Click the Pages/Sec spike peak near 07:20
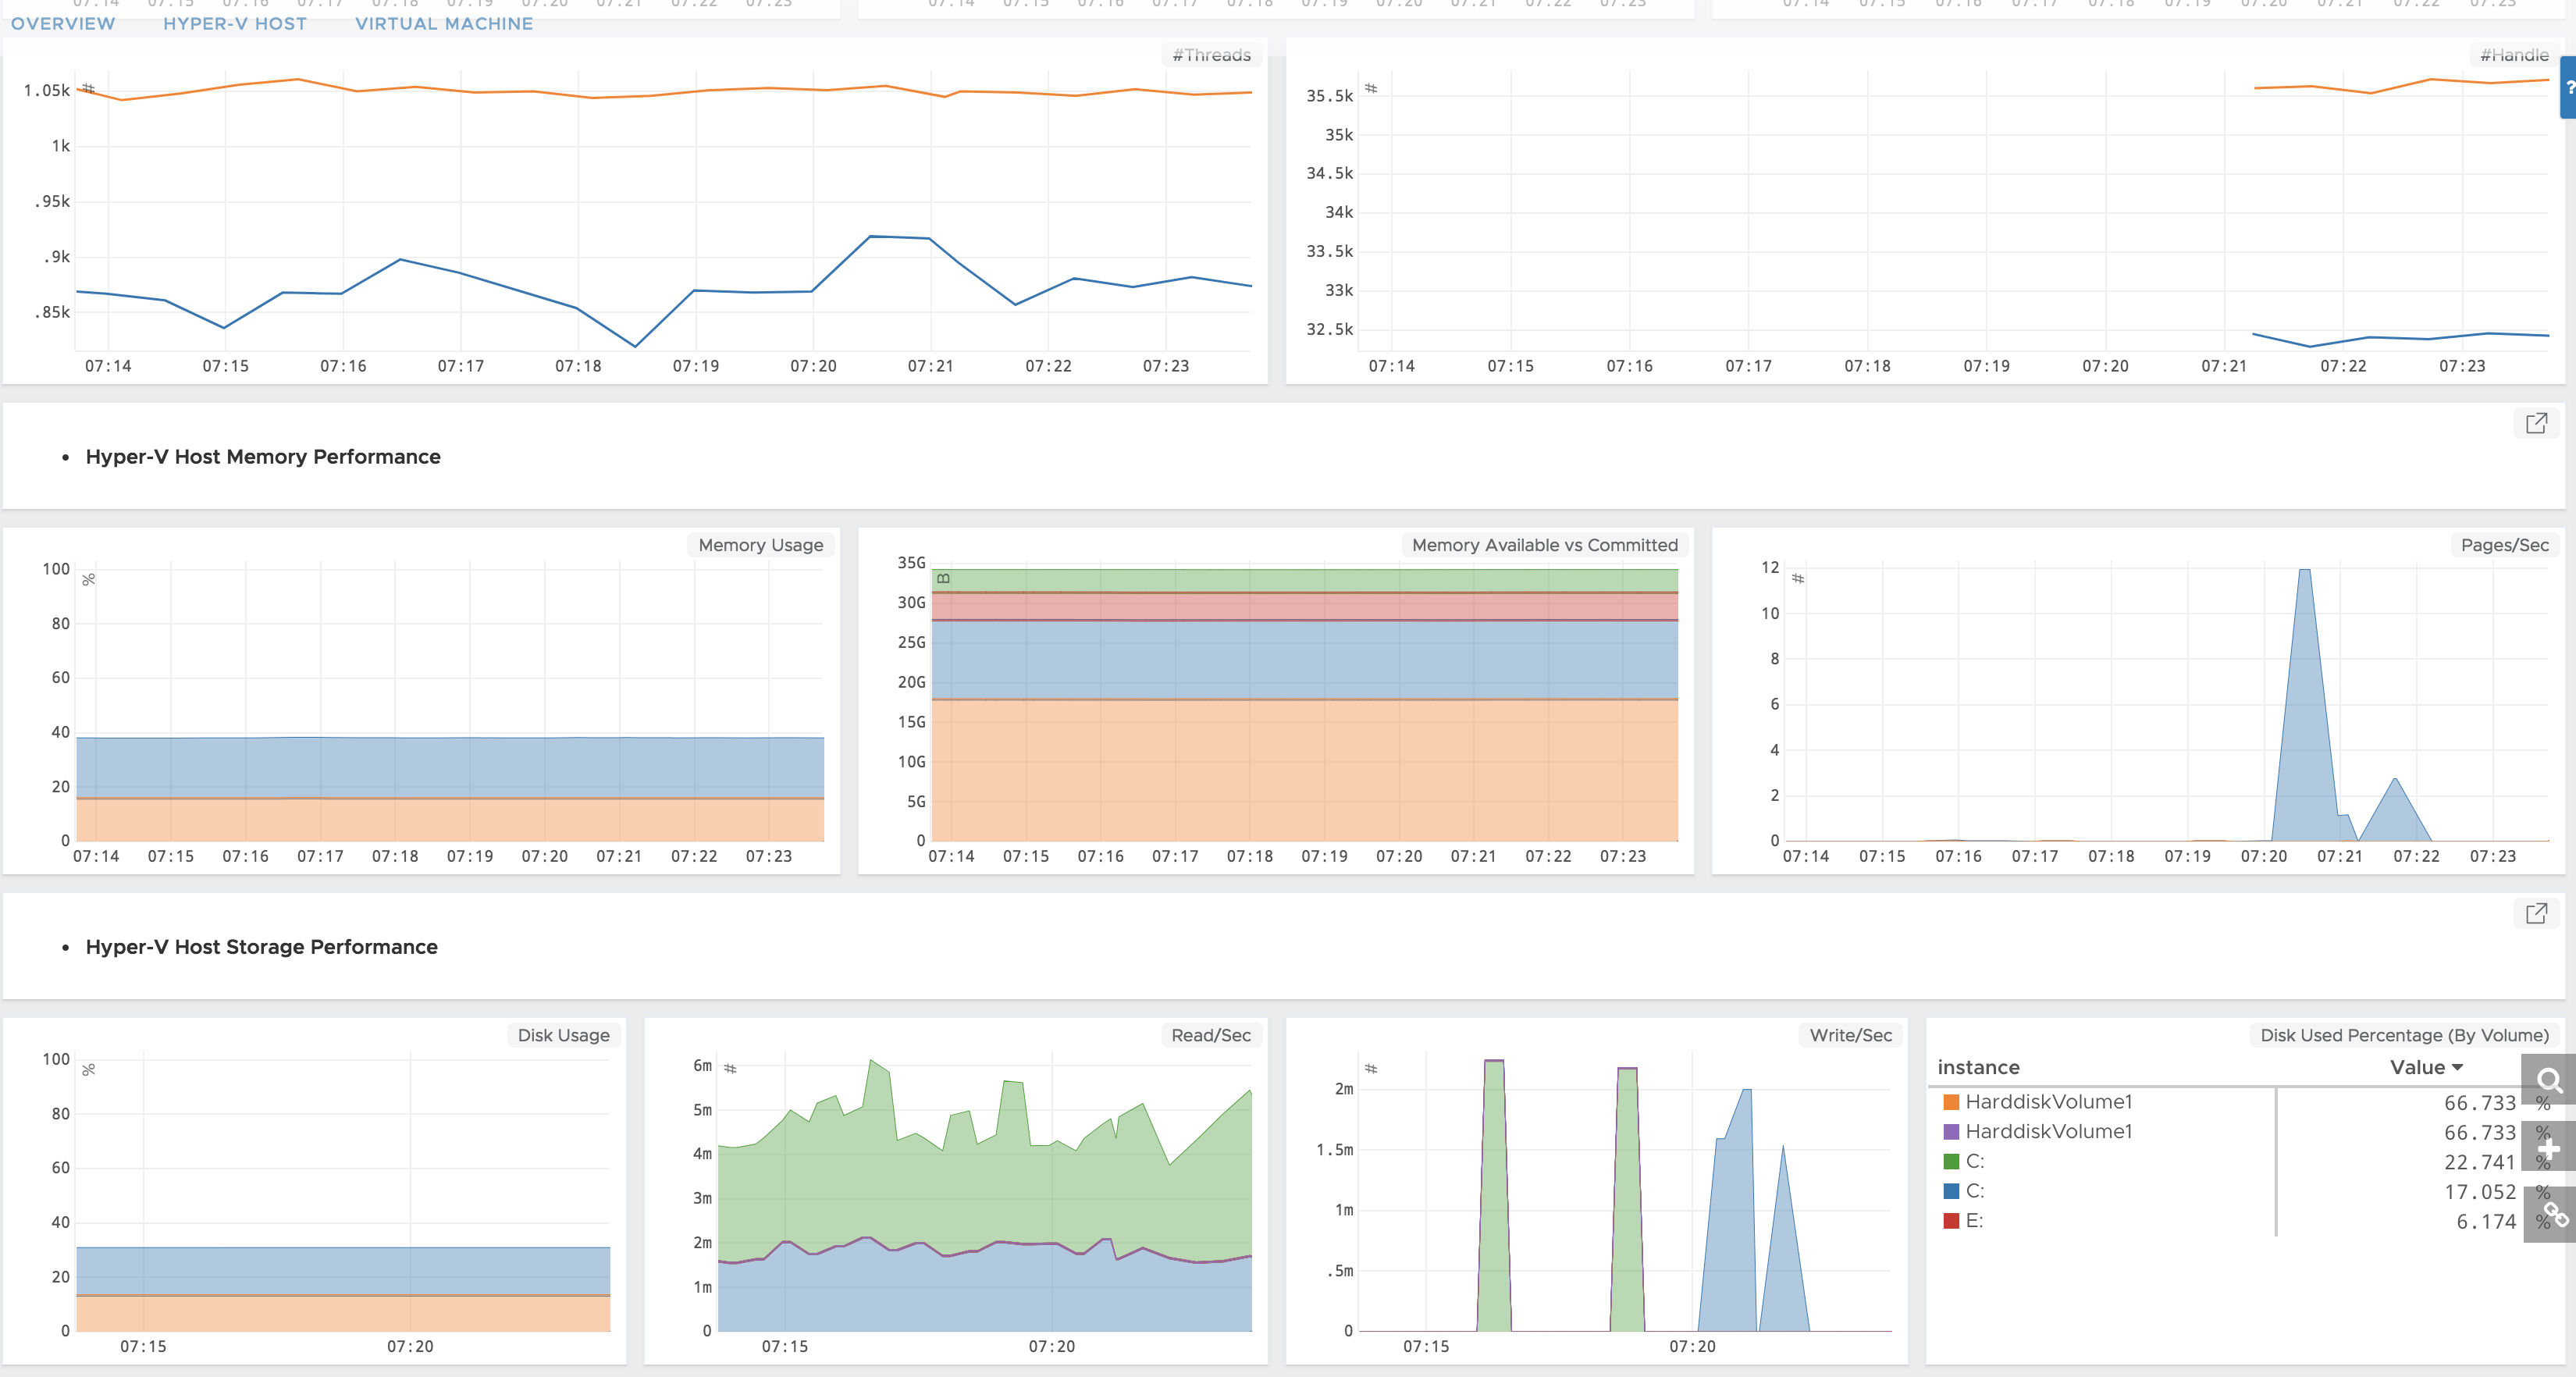The height and width of the screenshot is (1377, 2576). click(x=2304, y=571)
